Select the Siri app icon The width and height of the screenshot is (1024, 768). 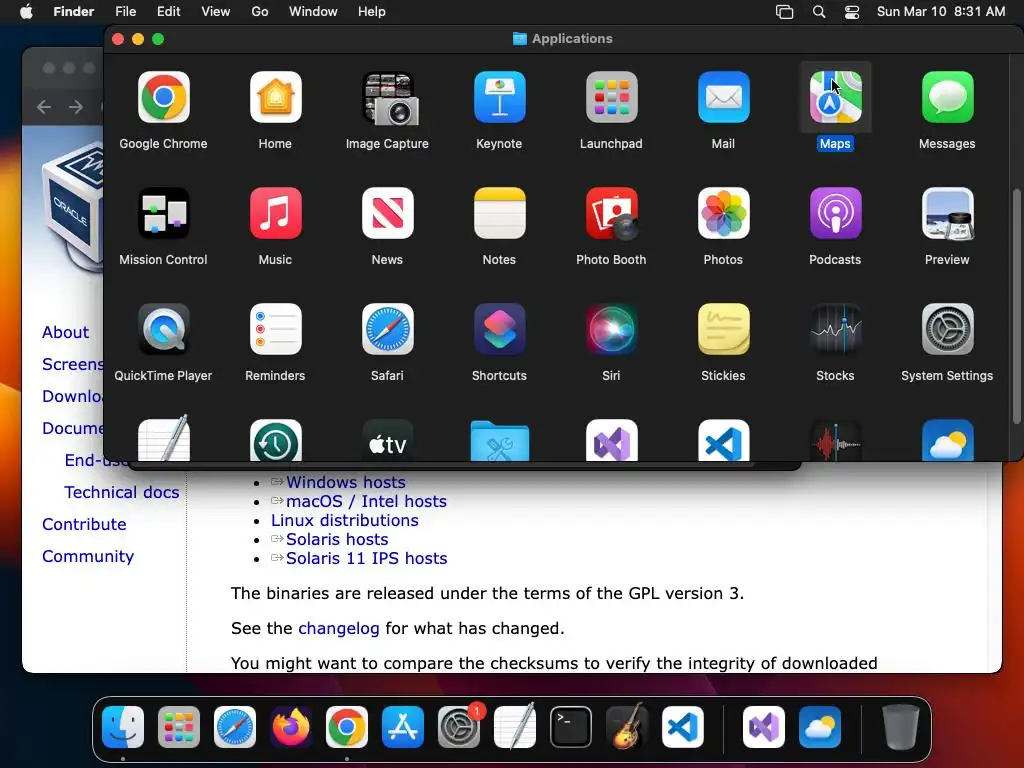(611, 329)
